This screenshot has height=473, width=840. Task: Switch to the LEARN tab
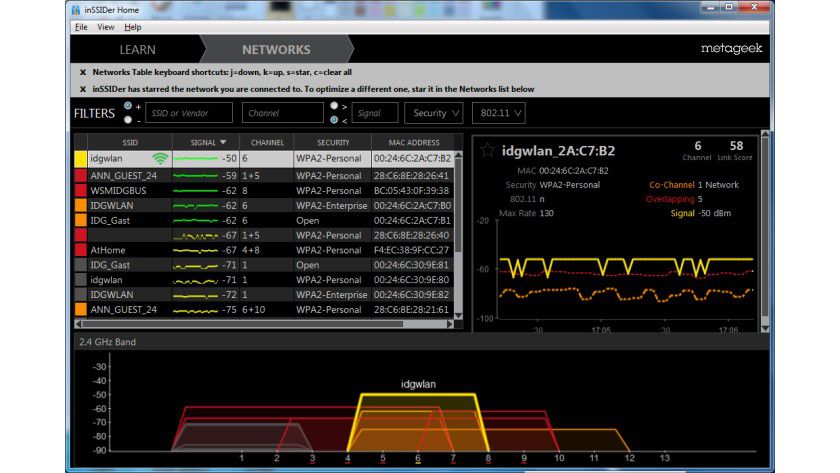click(137, 50)
